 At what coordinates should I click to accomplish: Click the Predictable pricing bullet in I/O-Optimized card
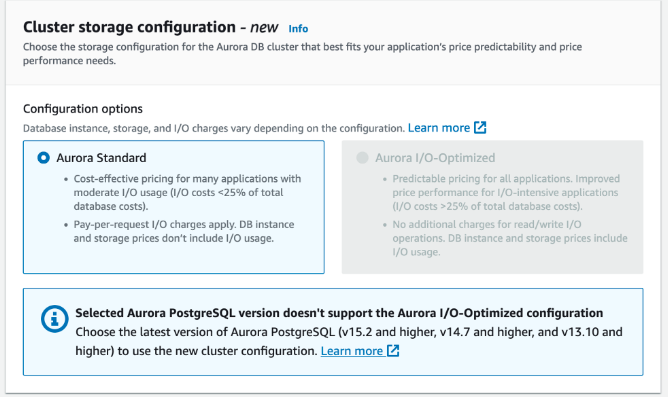(506, 192)
